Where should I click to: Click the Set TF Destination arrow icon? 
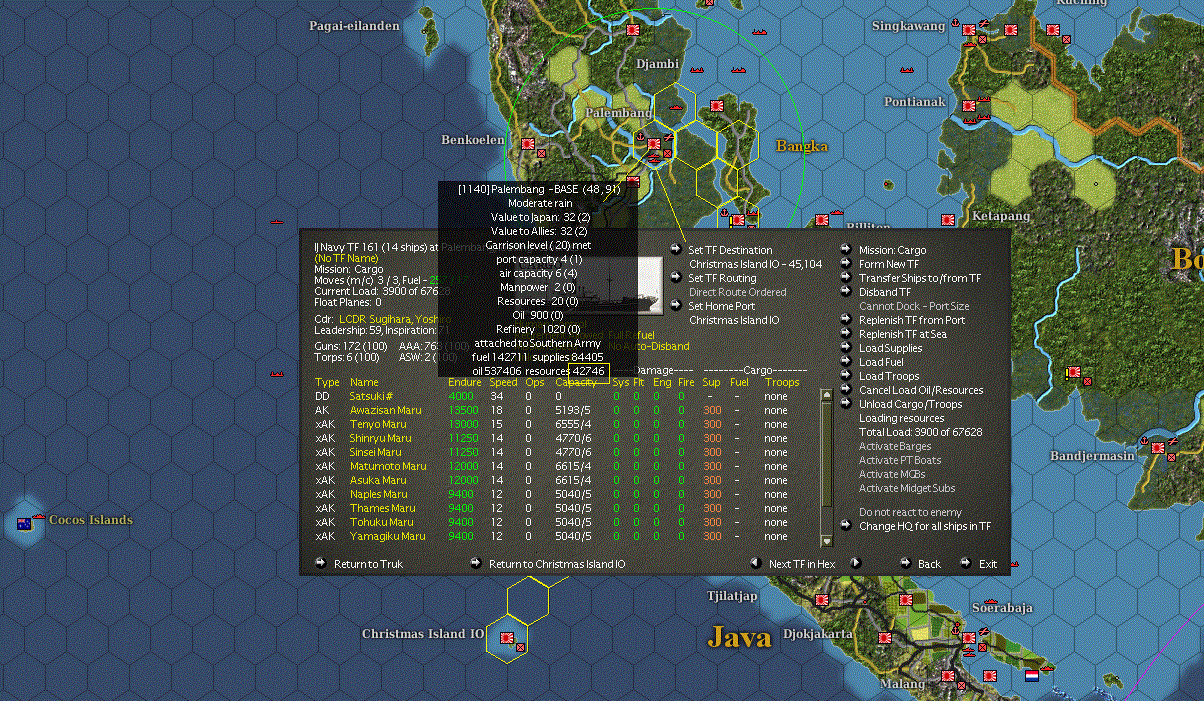[x=677, y=250]
